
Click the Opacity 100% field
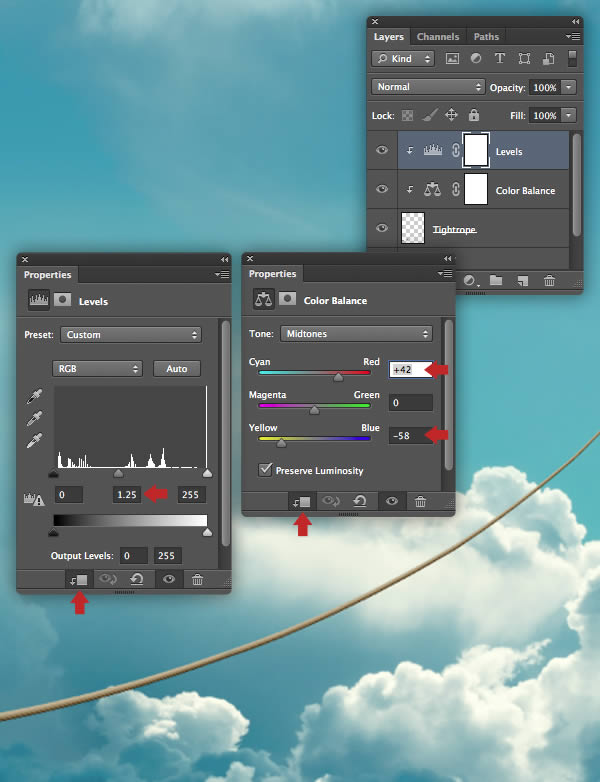[x=545, y=87]
